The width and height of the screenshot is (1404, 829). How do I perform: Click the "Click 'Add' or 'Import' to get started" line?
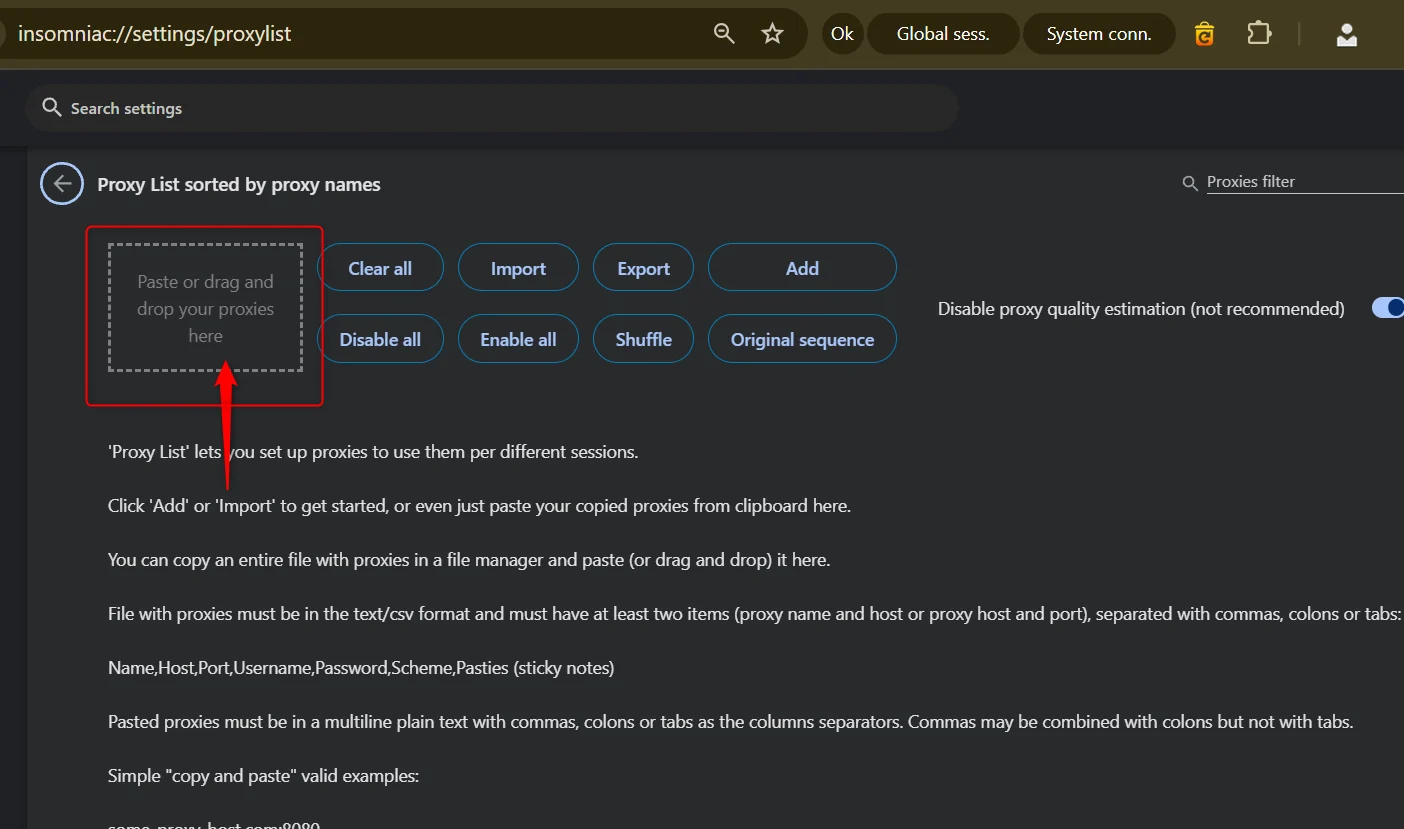click(479, 505)
